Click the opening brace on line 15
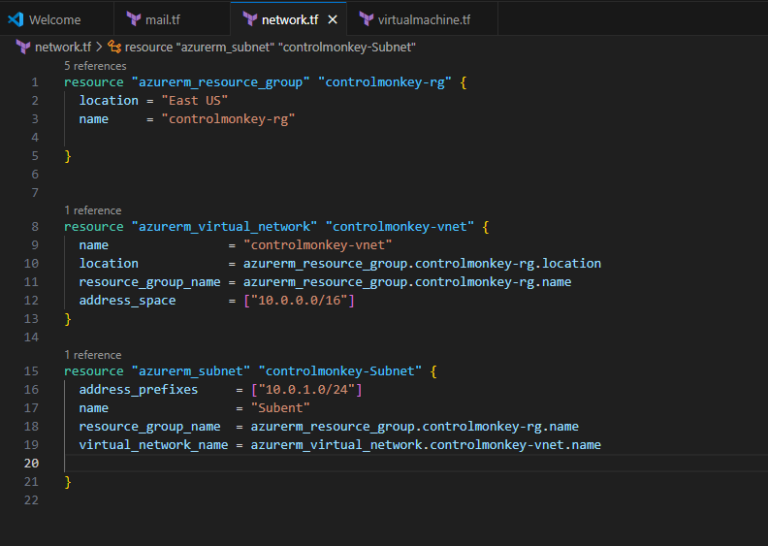768x546 pixels. 433,371
